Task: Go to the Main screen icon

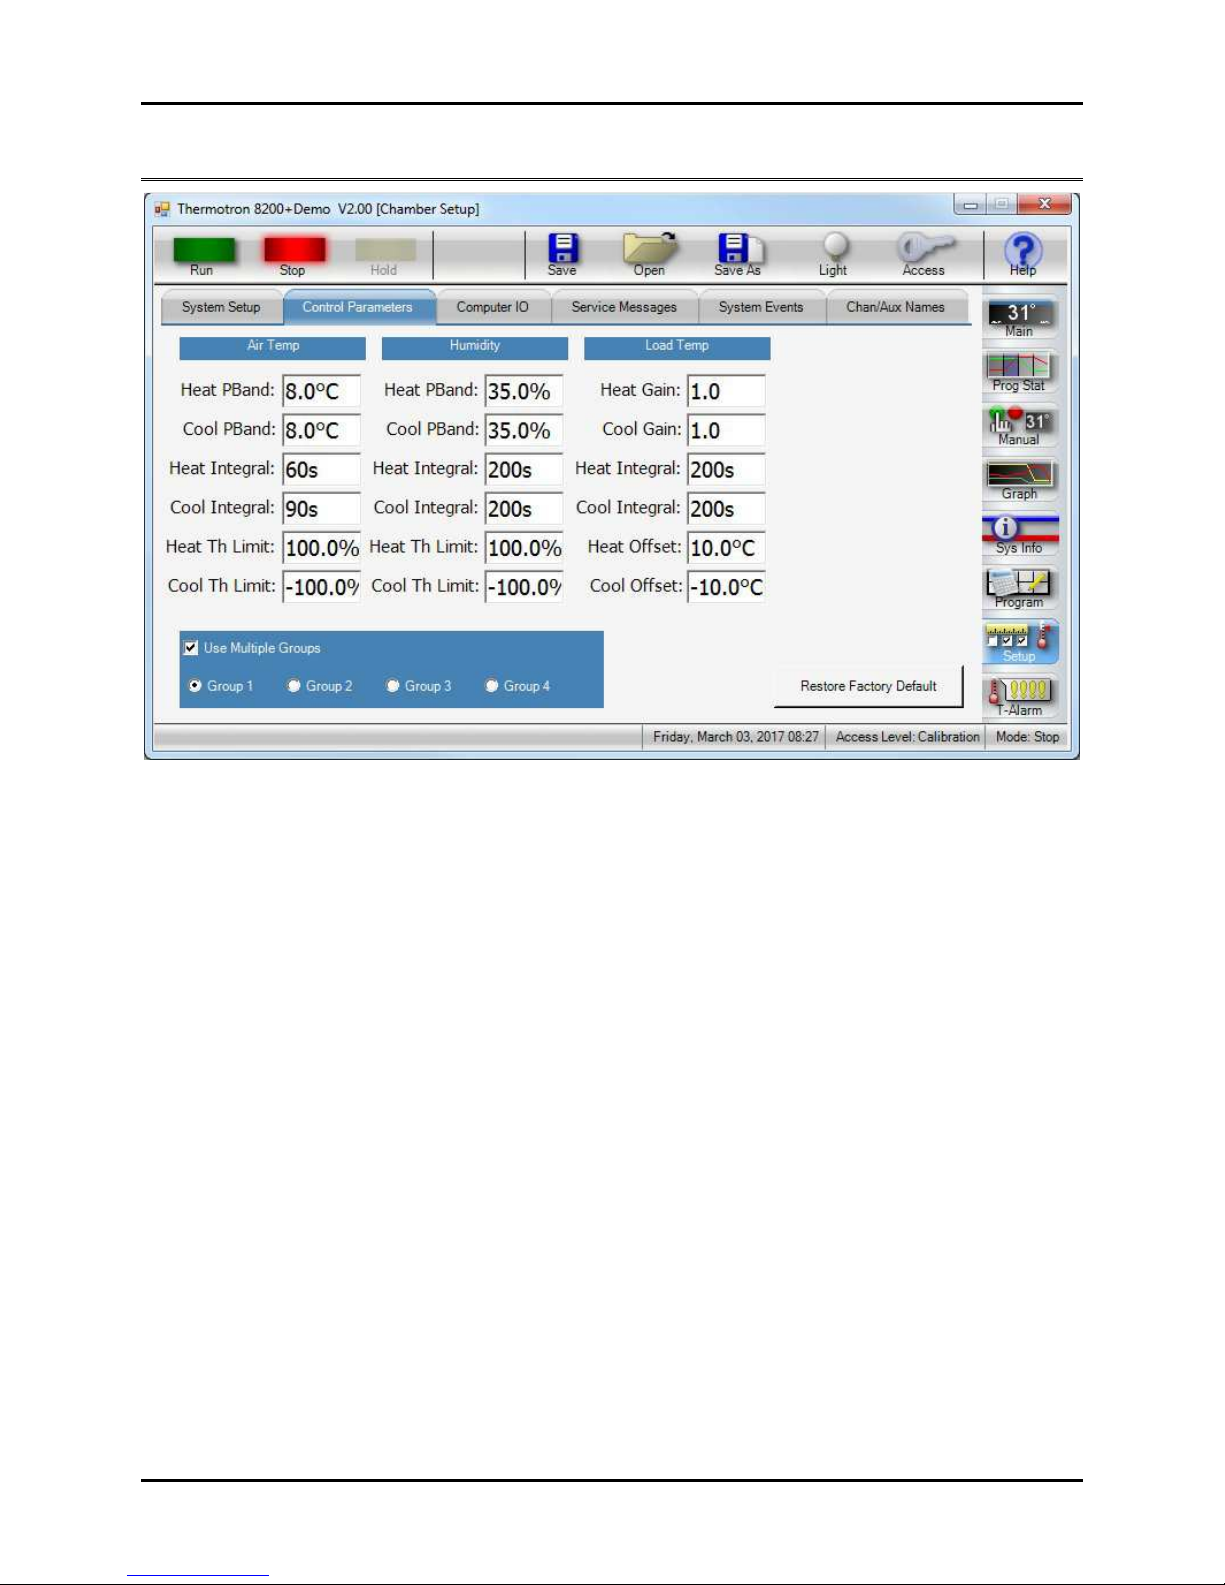Action: [1020, 319]
